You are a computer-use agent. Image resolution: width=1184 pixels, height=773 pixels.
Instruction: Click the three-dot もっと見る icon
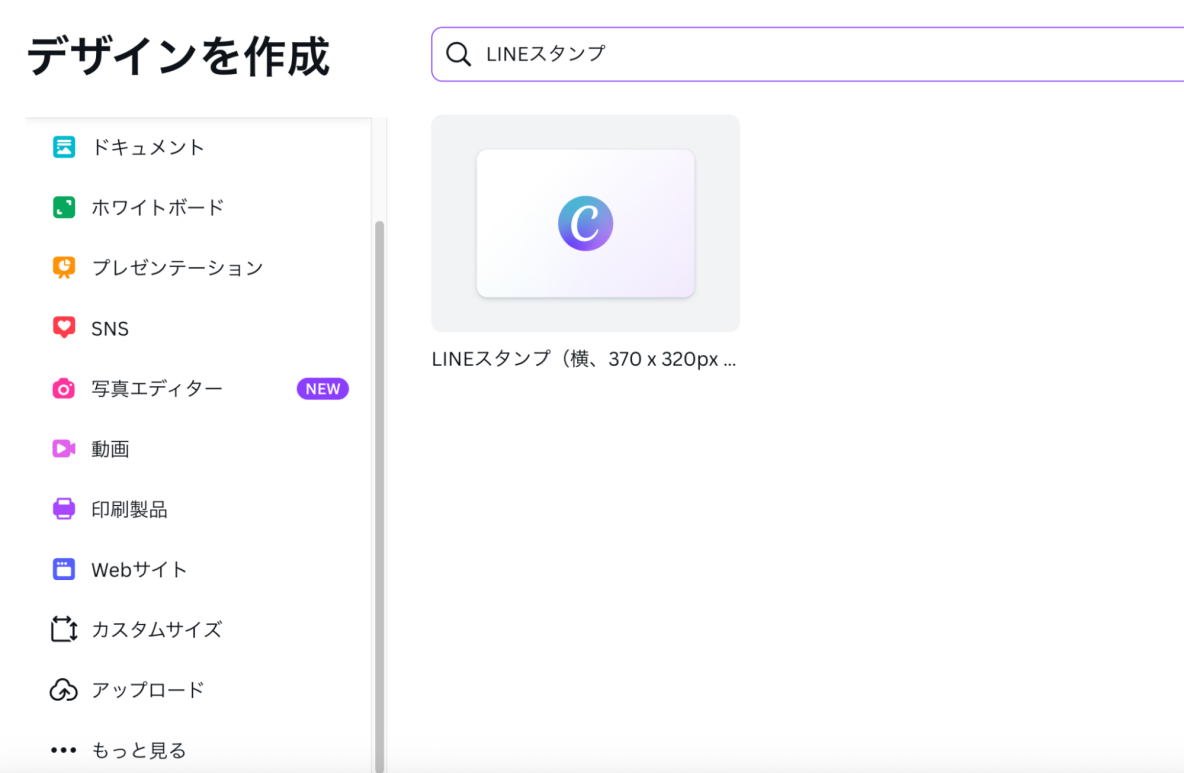pyautogui.click(x=64, y=750)
